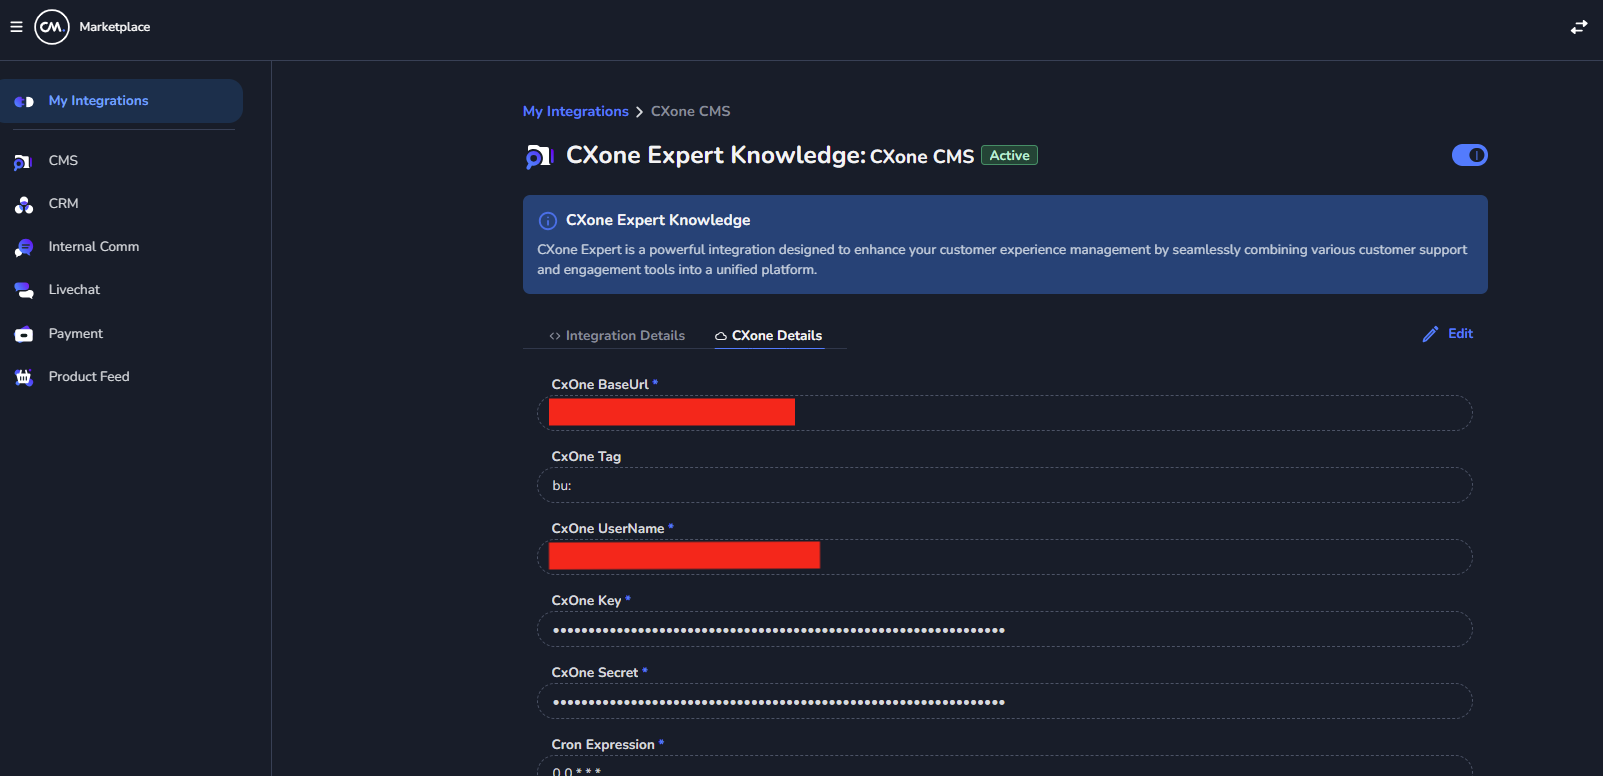Open the hamburger menu icon
1603x776 pixels.
click(16, 27)
